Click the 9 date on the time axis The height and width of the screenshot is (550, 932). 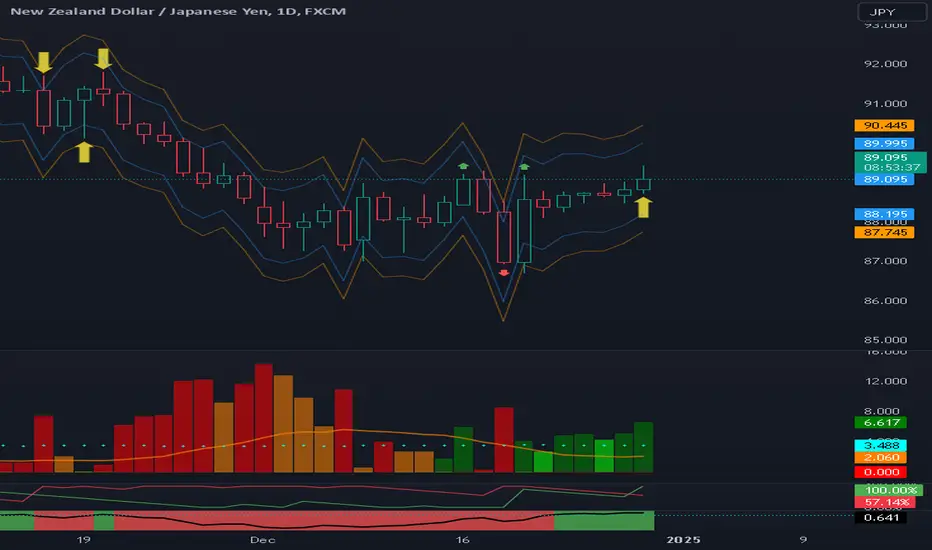tap(803, 540)
